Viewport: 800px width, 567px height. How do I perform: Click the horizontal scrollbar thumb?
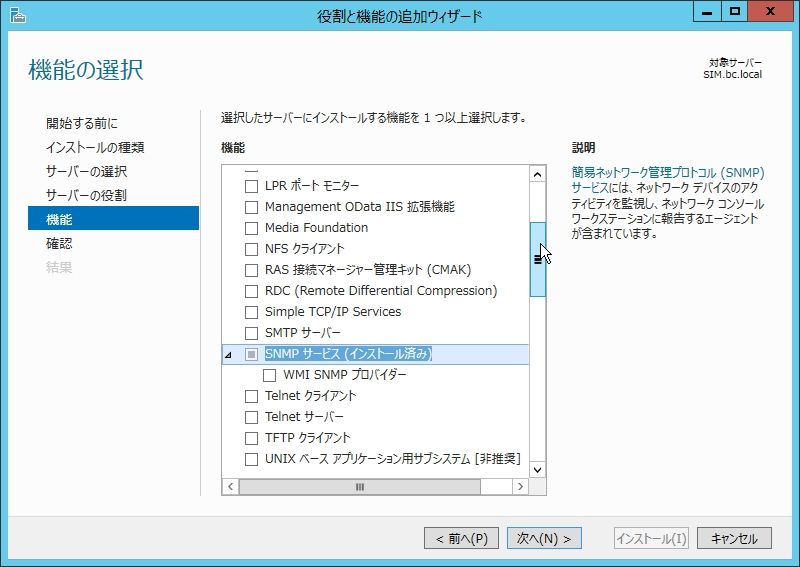point(360,486)
